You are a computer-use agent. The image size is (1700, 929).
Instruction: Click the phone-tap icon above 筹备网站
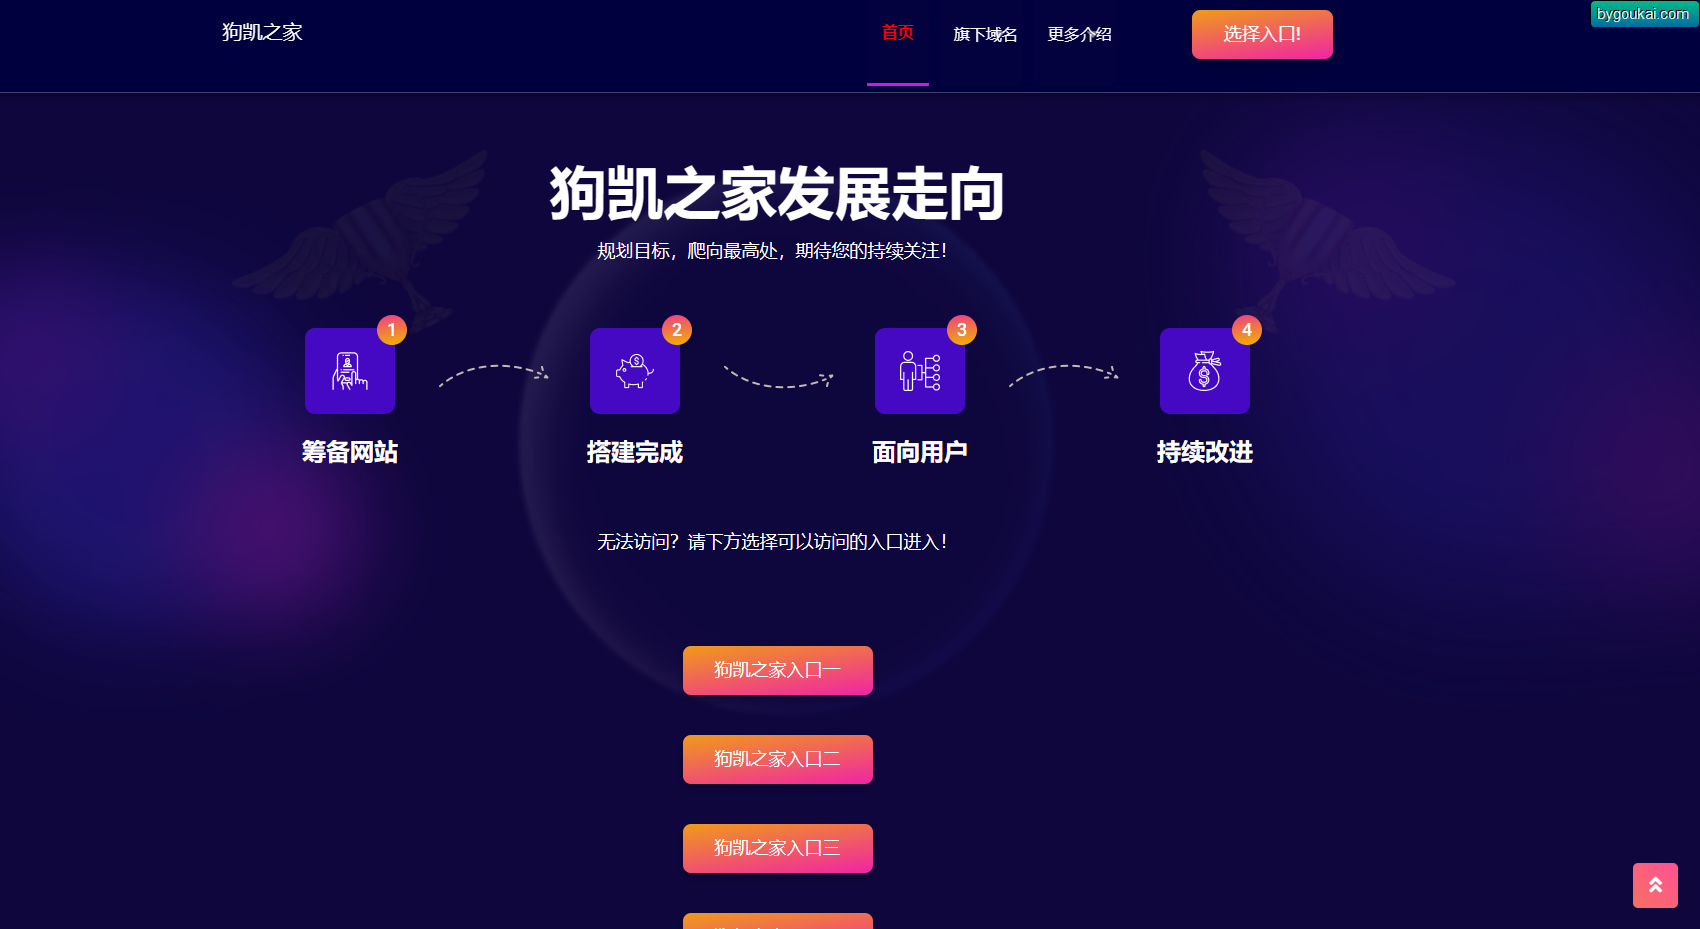pyautogui.click(x=350, y=371)
